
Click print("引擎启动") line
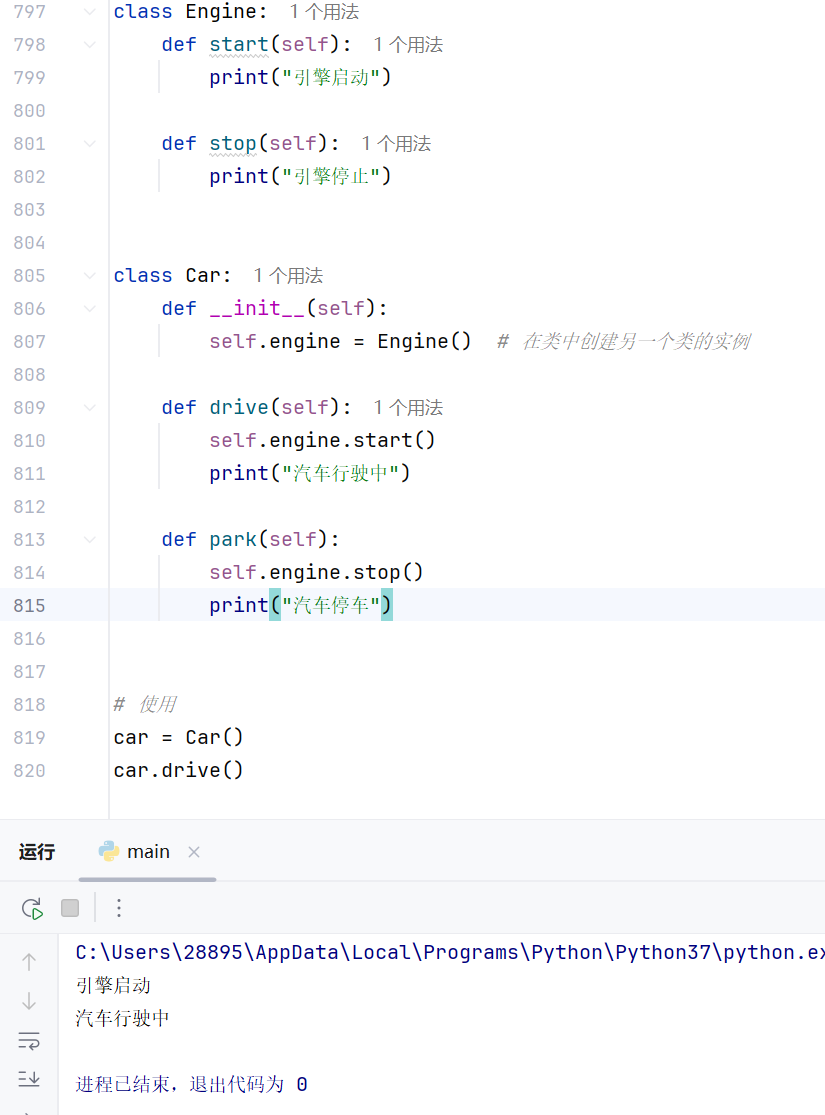pos(300,77)
